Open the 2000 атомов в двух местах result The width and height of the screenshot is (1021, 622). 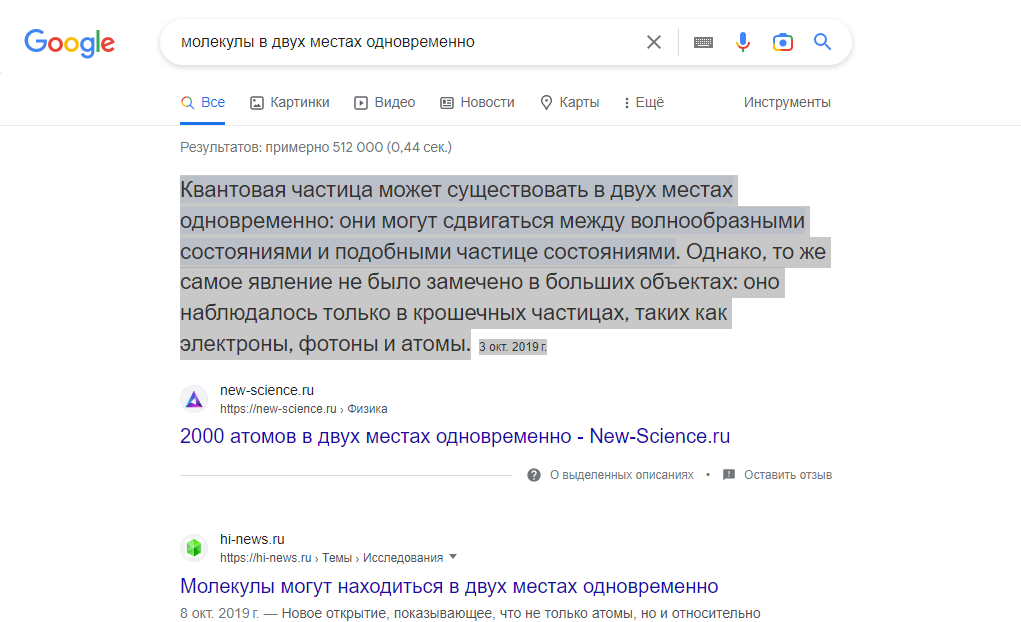455,436
